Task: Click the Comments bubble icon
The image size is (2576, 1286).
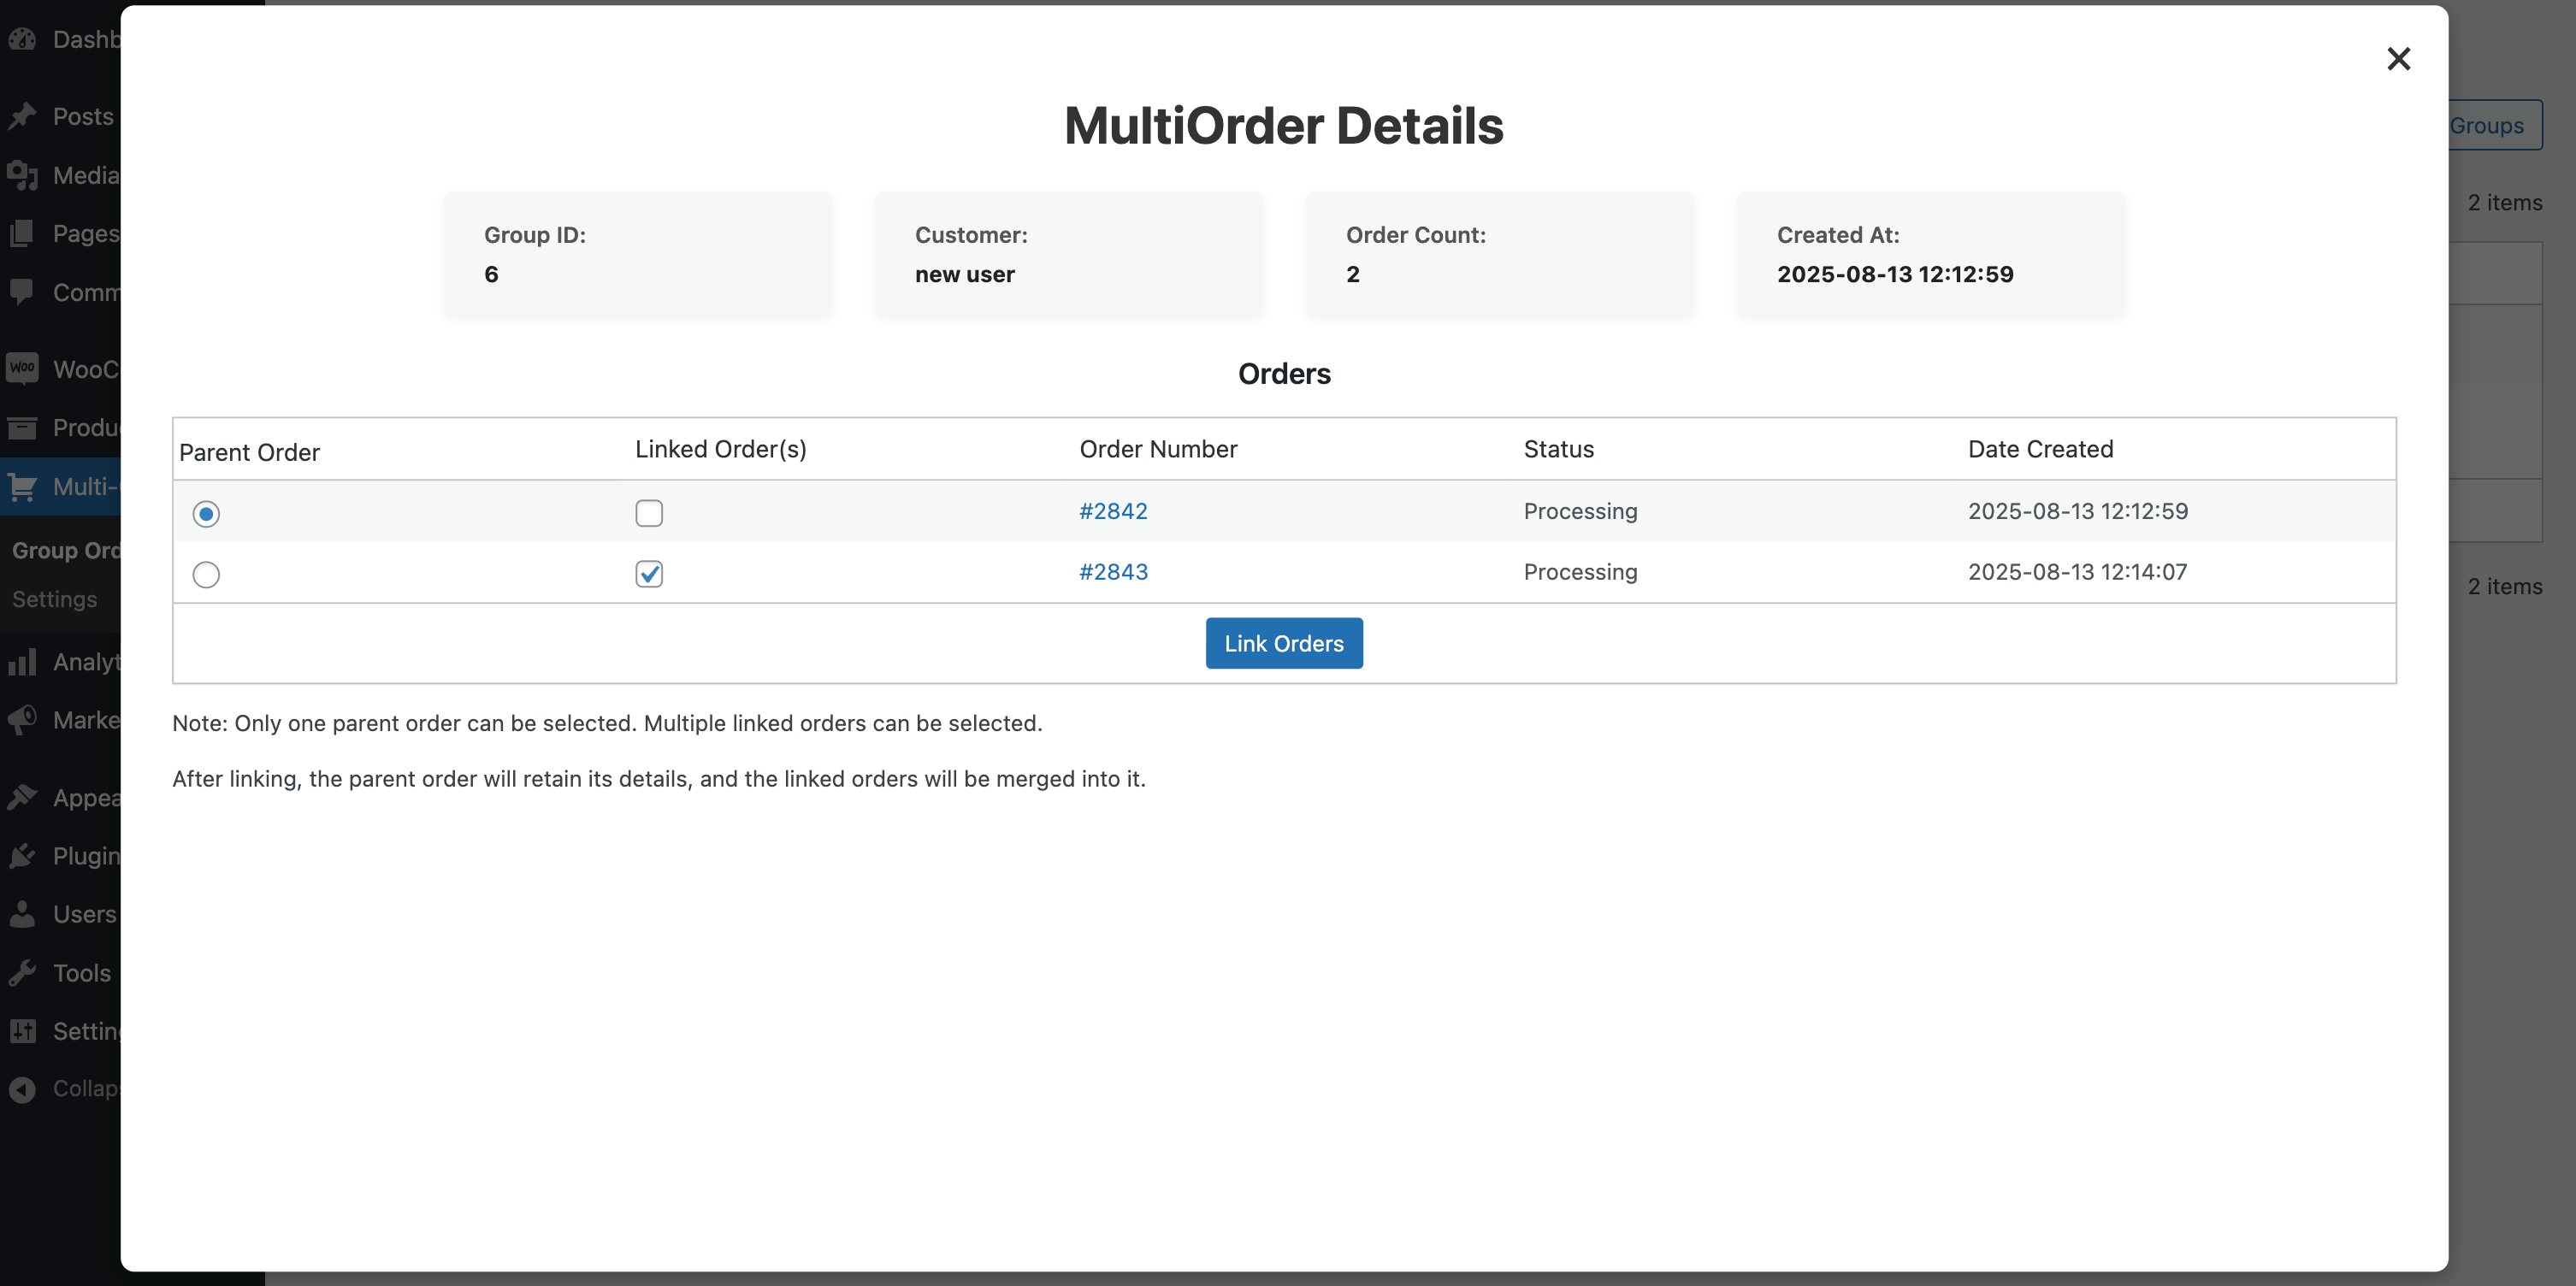Action: point(23,291)
